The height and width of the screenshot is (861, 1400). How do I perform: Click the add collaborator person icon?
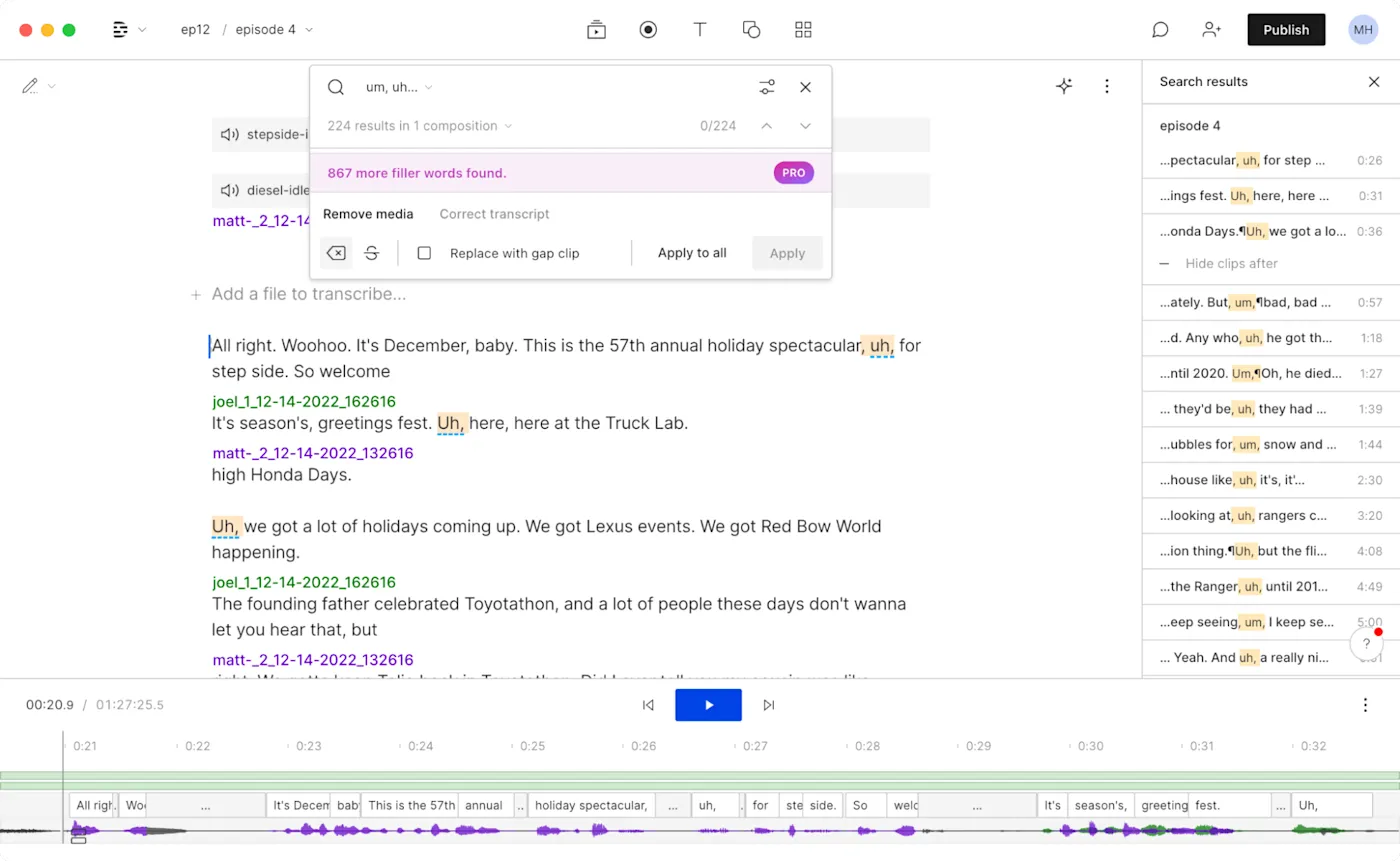point(1211,30)
